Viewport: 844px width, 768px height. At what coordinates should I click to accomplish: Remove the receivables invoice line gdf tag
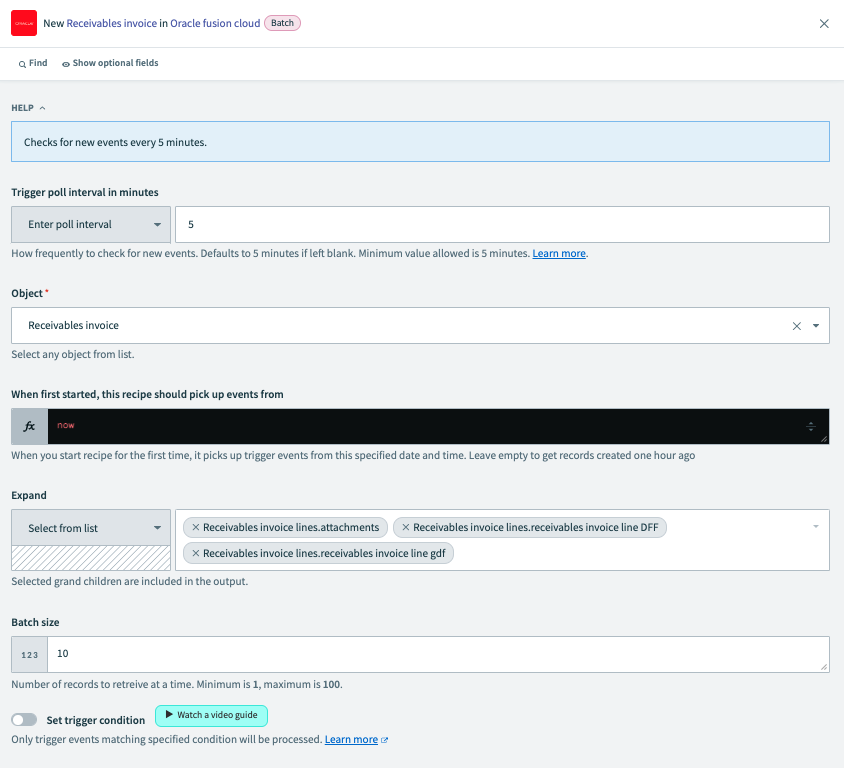point(196,554)
